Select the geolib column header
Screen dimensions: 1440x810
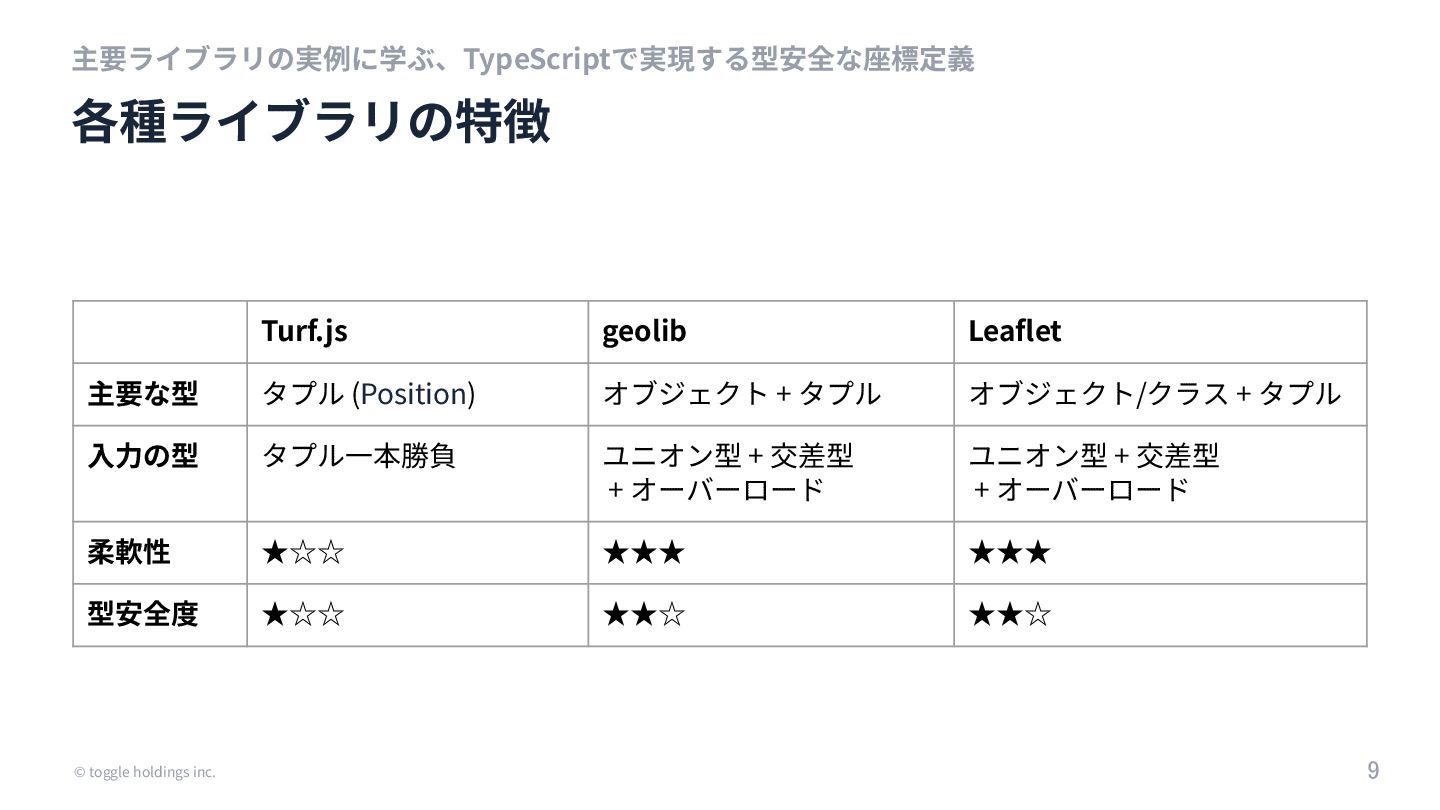(x=644, y=331)
